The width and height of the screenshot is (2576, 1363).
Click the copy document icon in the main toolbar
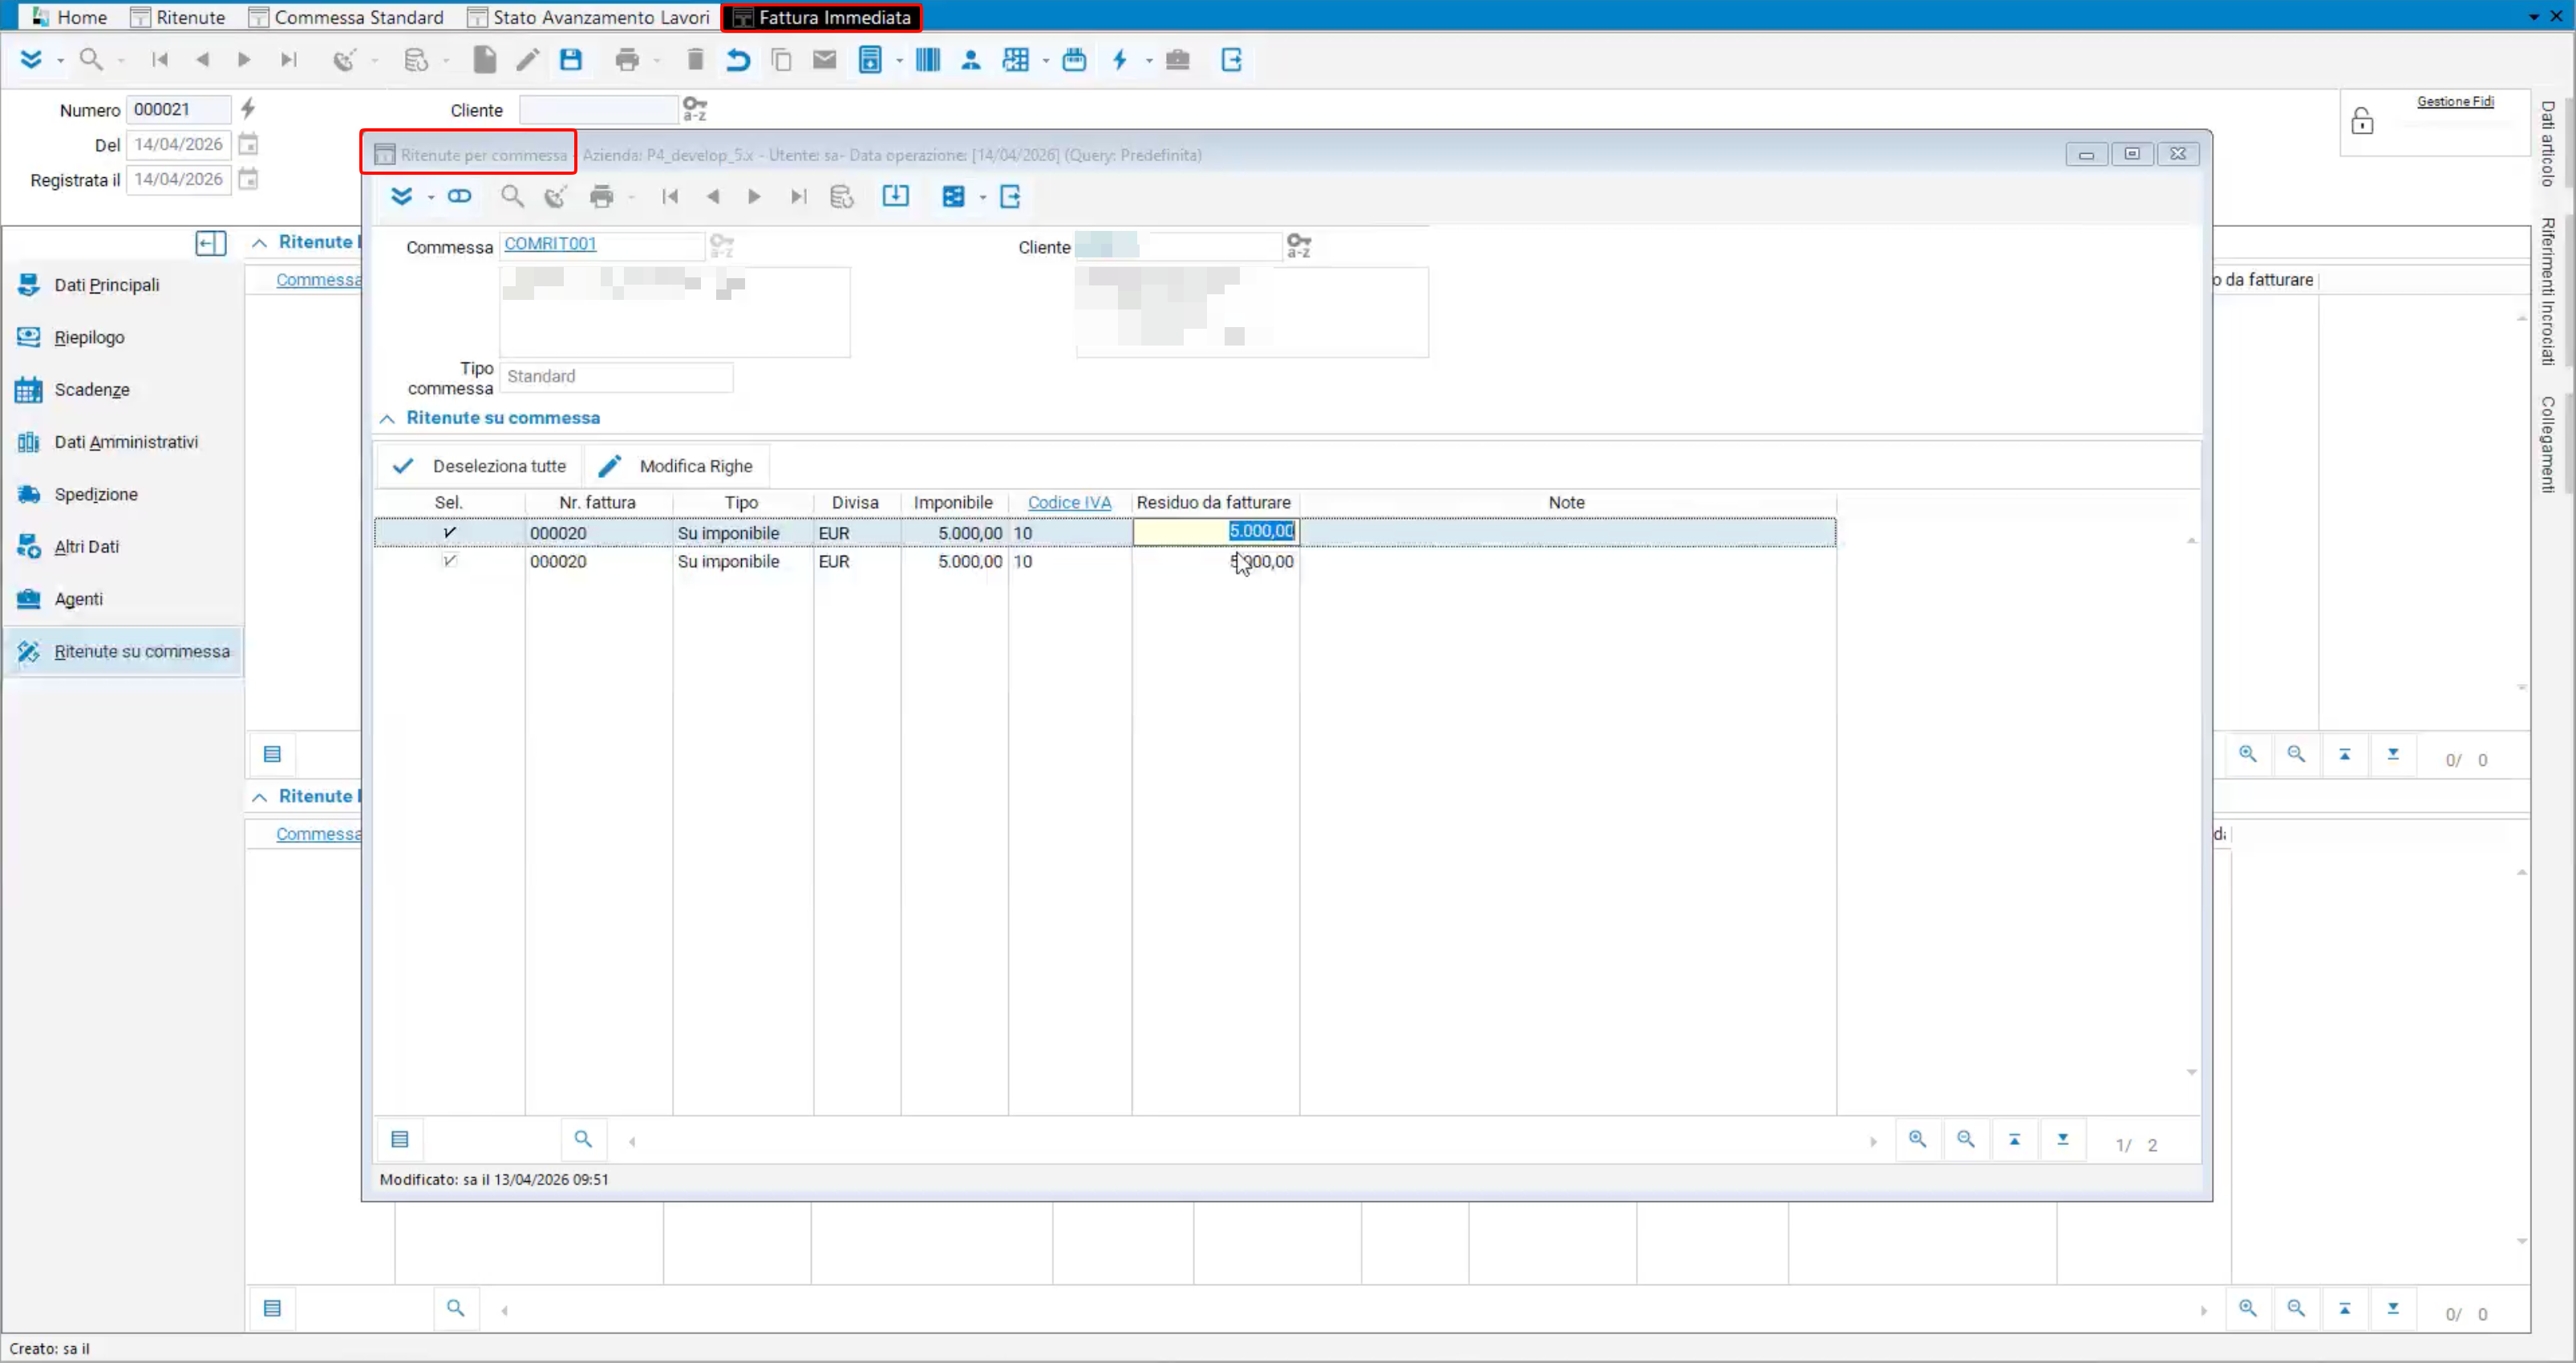click(781, 60)
